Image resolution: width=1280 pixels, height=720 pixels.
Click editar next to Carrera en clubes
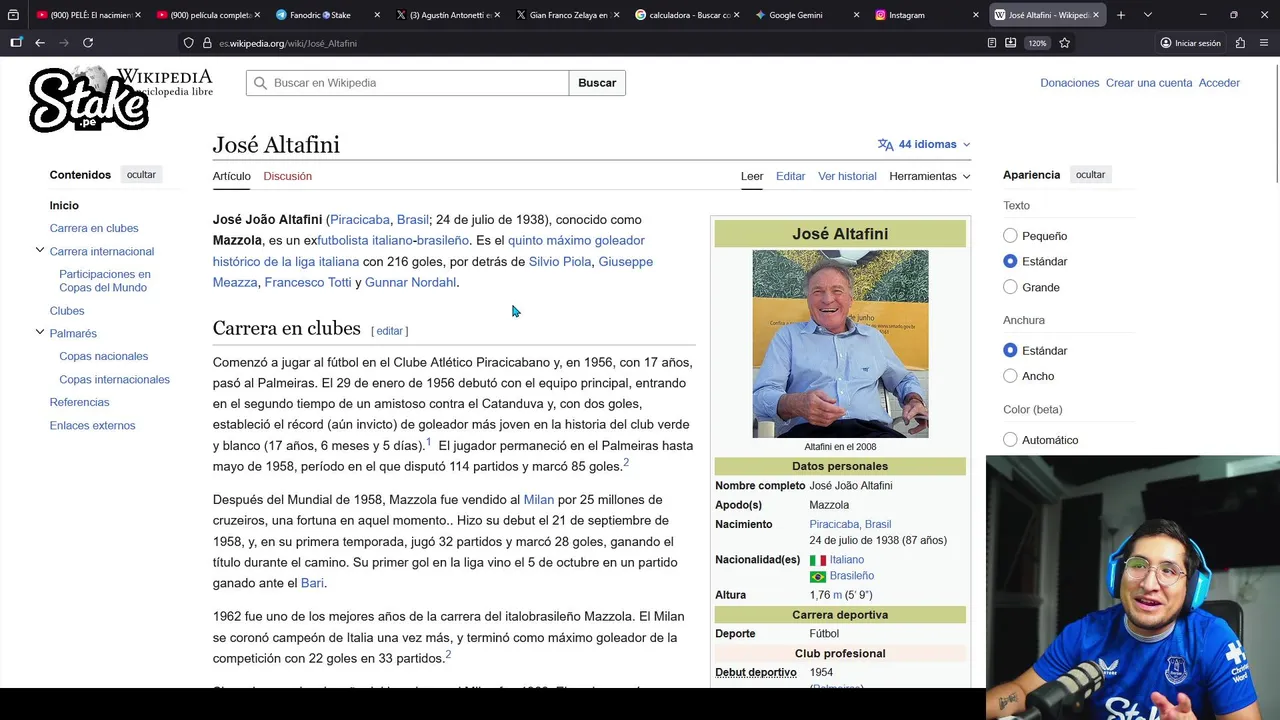[x=389, y=331]
